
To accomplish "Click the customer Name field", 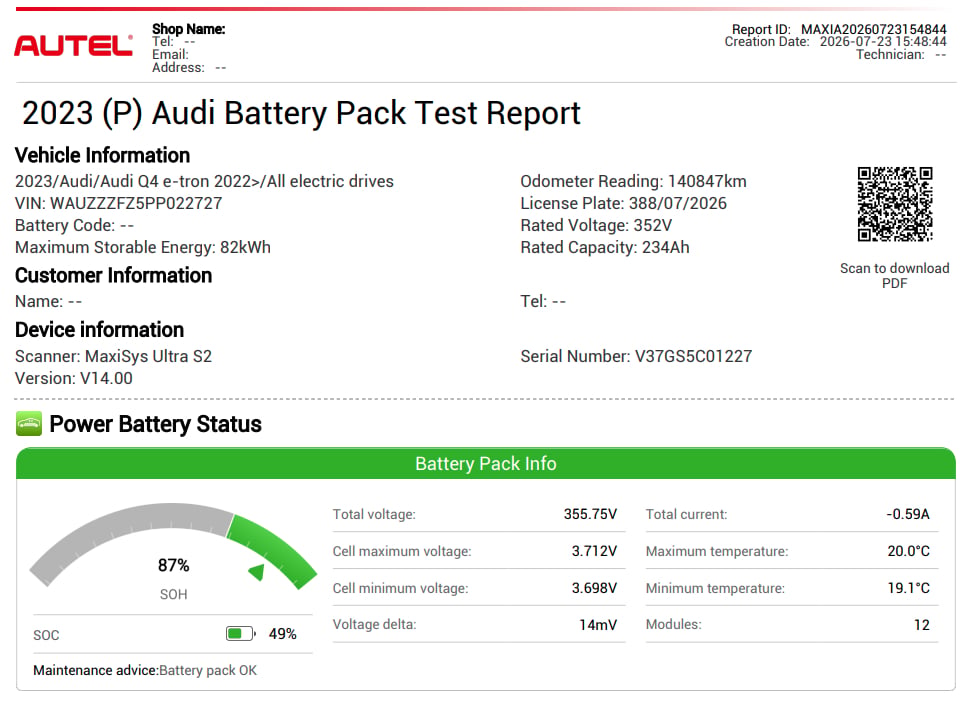I will click(48, 301).
